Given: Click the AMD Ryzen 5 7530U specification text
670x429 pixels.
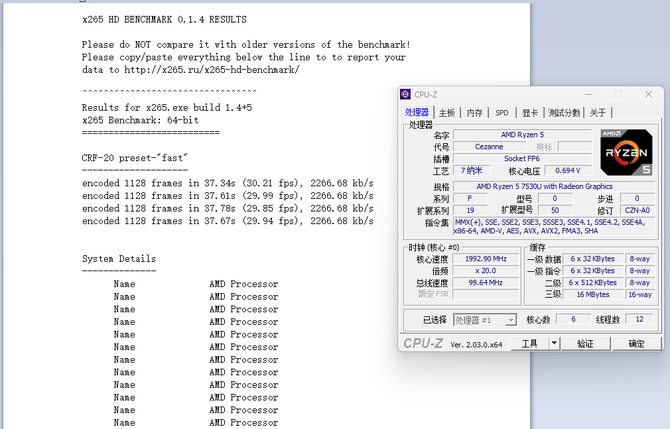Looking at the screenshot, I should [553, 186].
